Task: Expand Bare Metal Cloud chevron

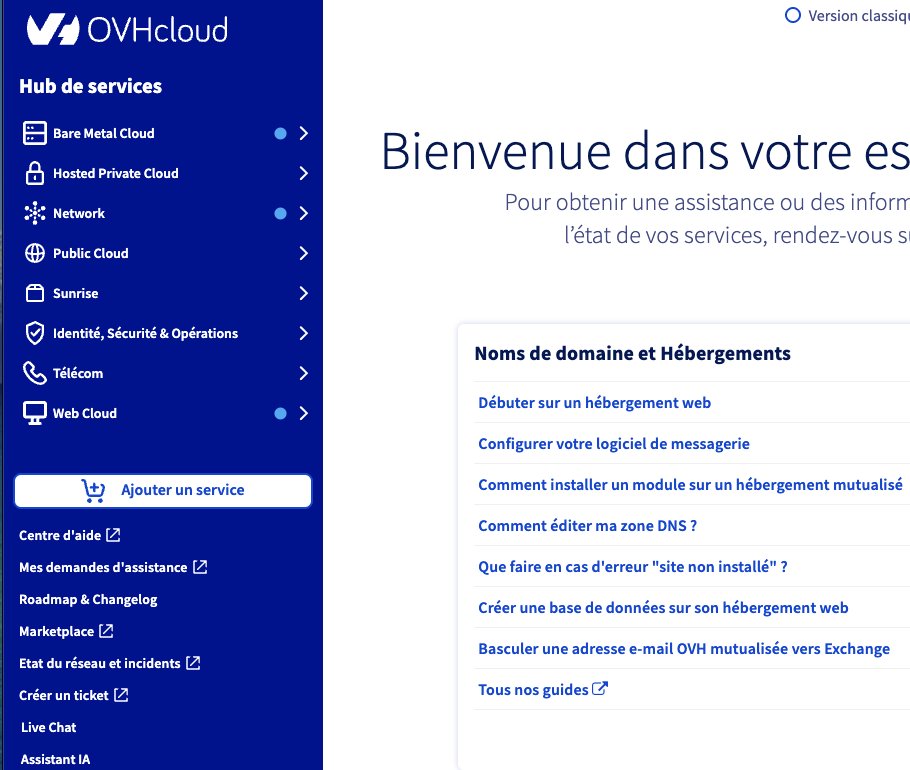Action: [x=304, y=133]
